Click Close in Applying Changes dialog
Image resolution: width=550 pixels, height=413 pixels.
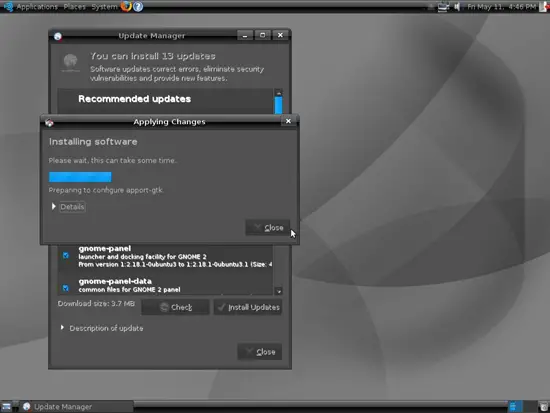(x=268, y=228)
